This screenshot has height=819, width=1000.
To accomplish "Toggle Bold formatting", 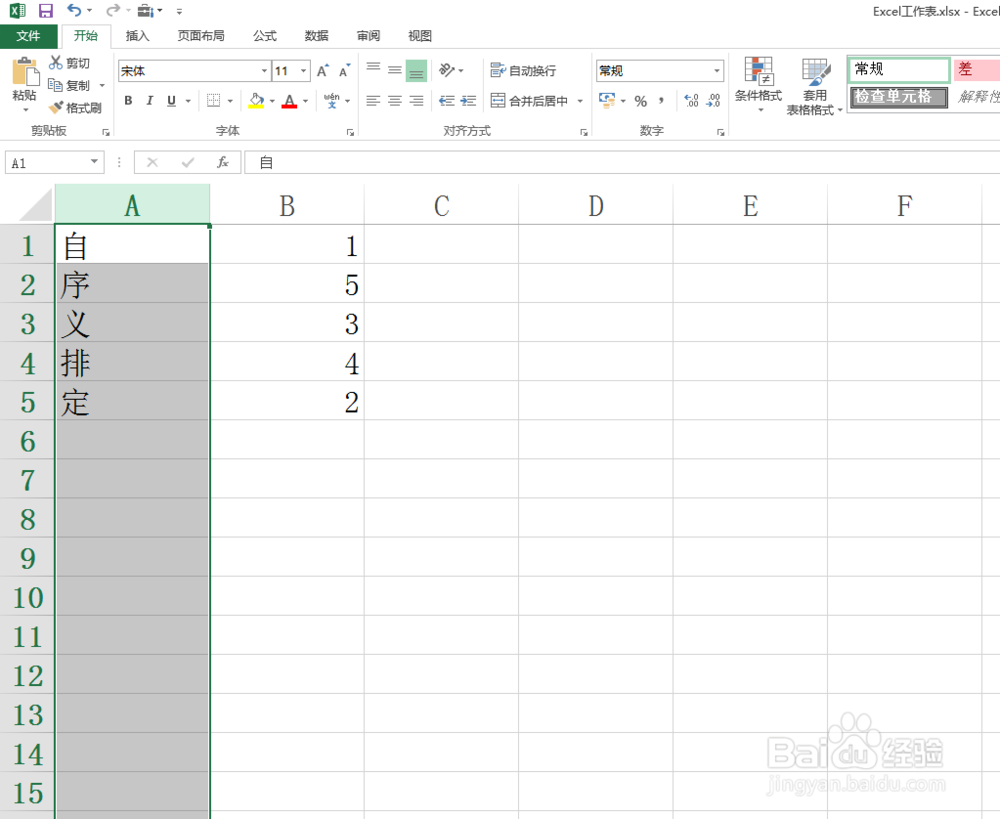I will coord(128,101).
